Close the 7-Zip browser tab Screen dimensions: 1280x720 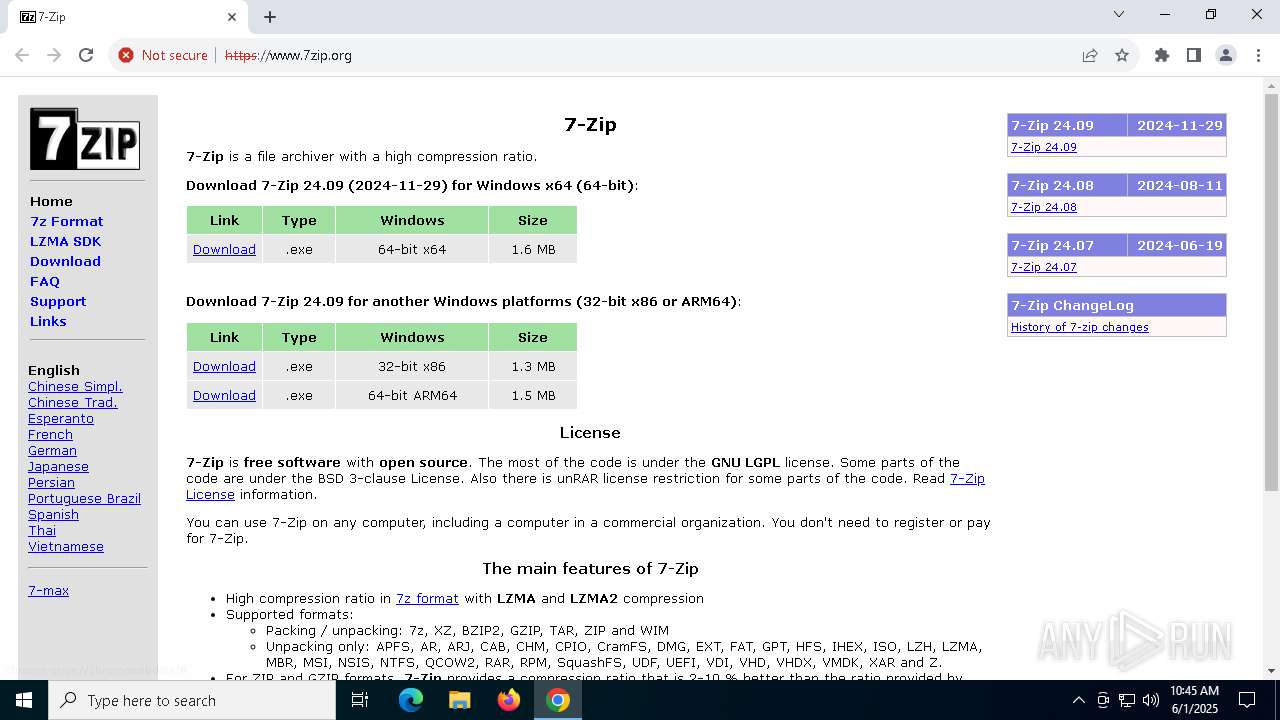click(x=232, y=17)
